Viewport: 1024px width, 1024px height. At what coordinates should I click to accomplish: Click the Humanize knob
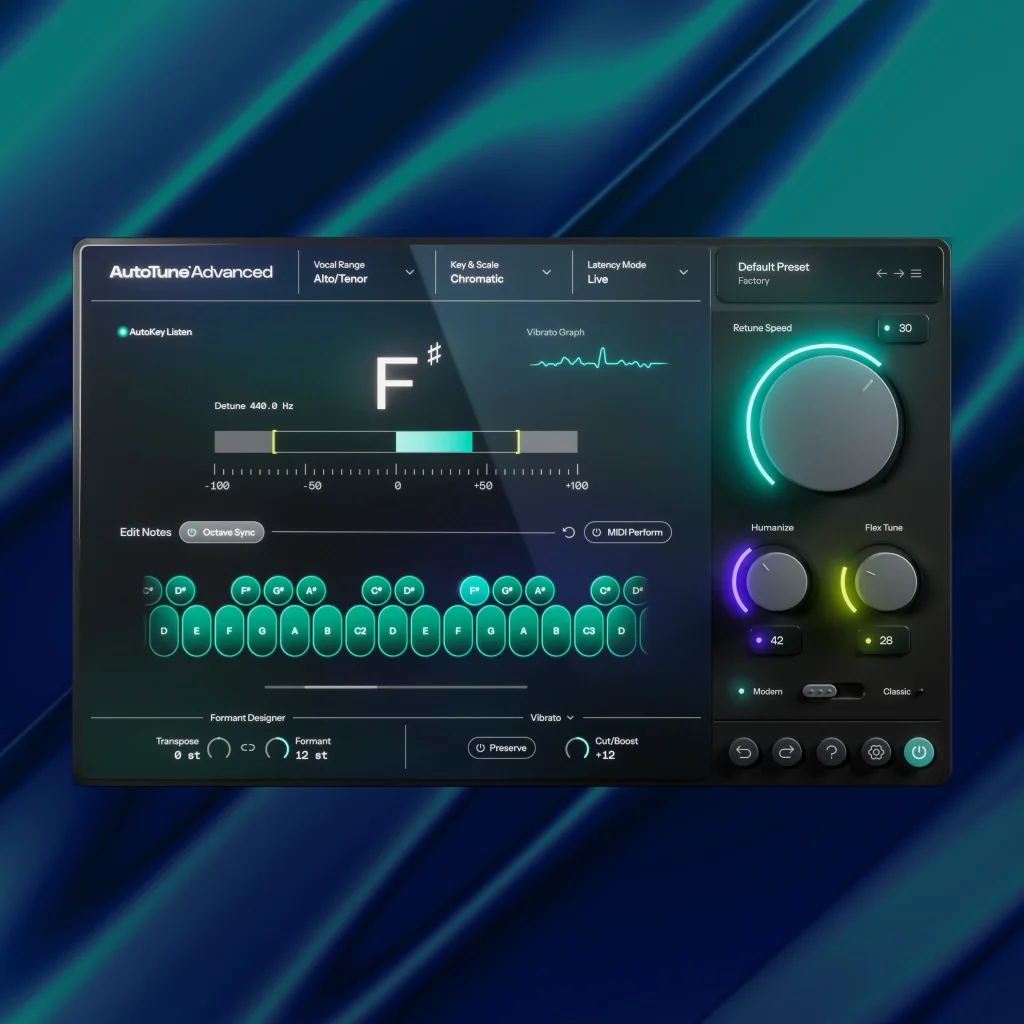click(x=776, y=581)
